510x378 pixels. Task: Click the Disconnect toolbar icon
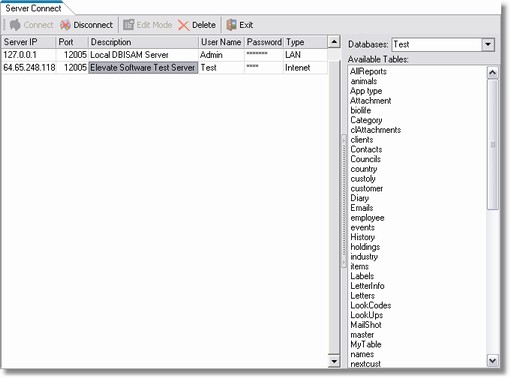point(65,25)
